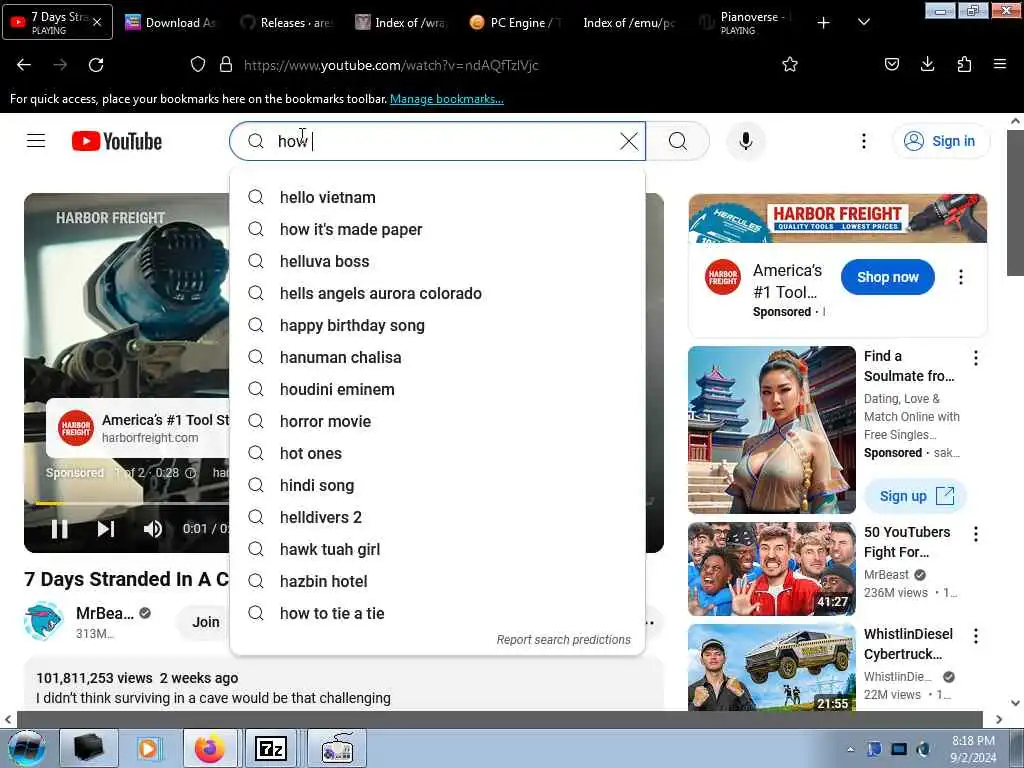Image resolution: width=1024 pixels, height=768 pixels.
Task: Click Report search predictions
Action: 564,639
